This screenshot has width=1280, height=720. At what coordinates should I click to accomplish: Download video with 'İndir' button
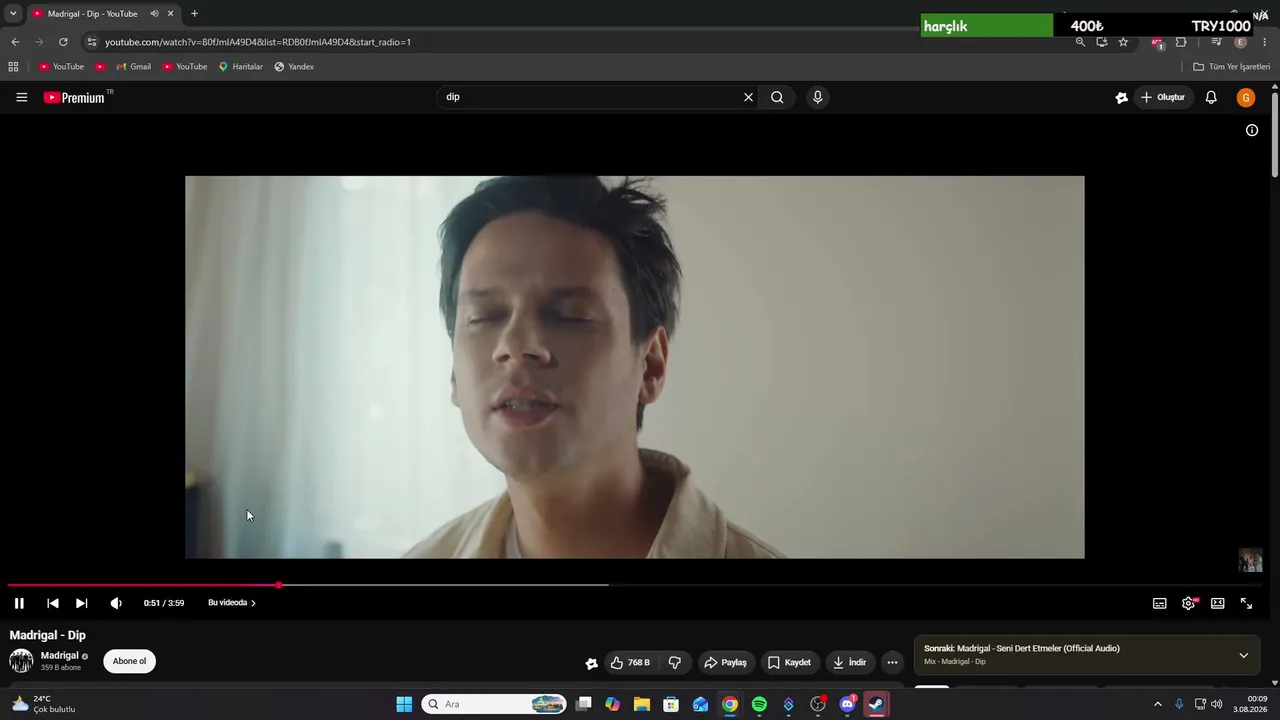(x=849, y=662)
